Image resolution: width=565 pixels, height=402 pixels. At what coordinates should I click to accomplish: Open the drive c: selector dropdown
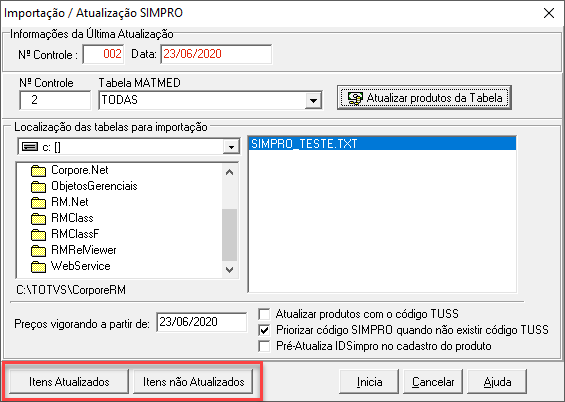tap(231, 147)
